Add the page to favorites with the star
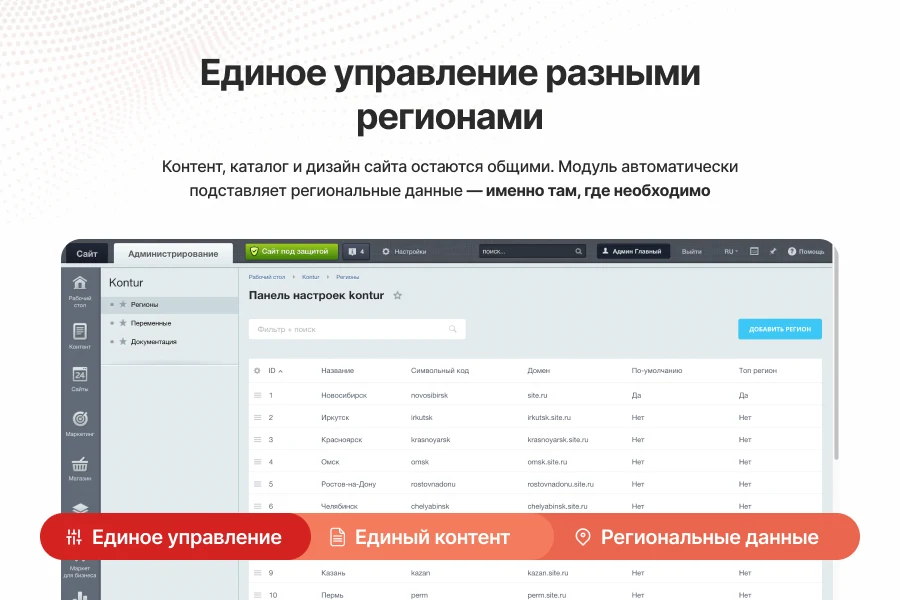 pyautogui.click(x=397, y=296)
